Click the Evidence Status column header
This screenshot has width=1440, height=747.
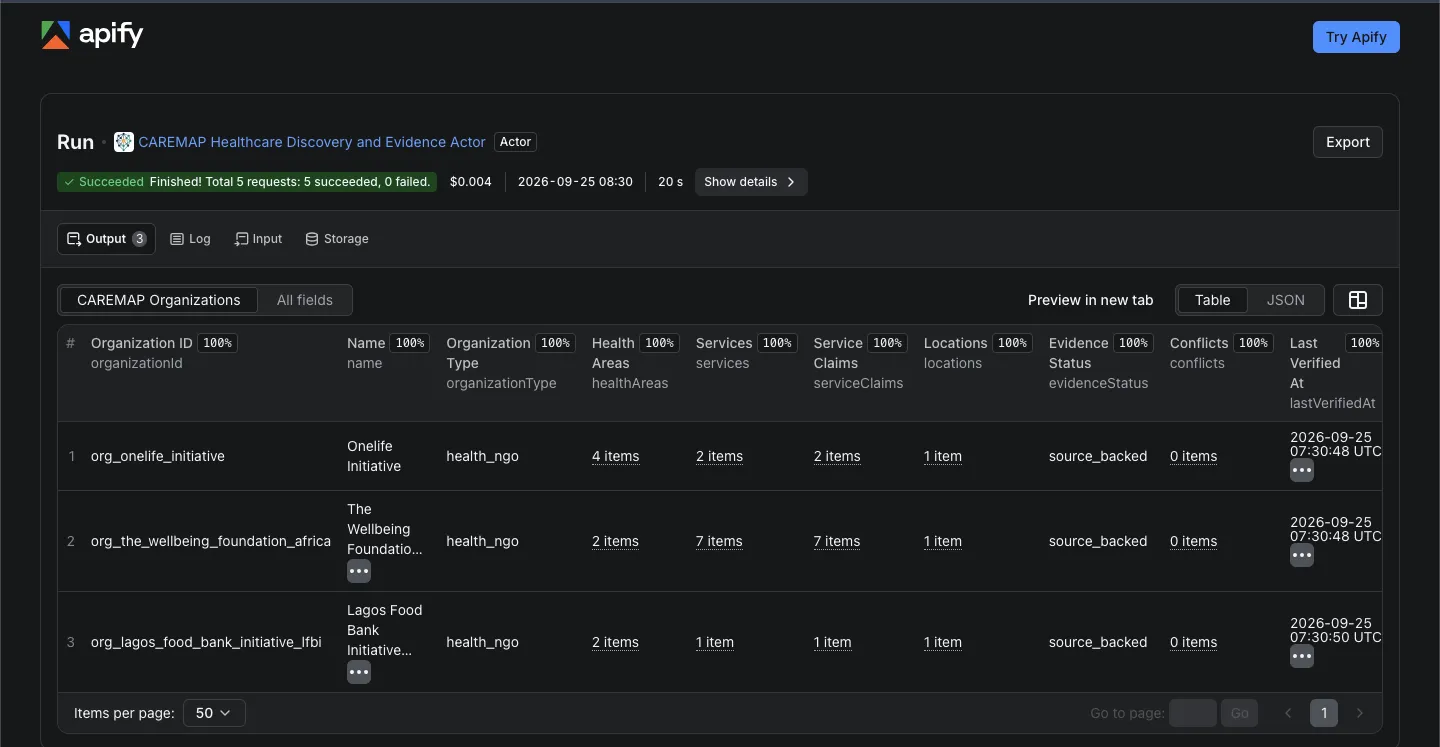coord(1101,363)
